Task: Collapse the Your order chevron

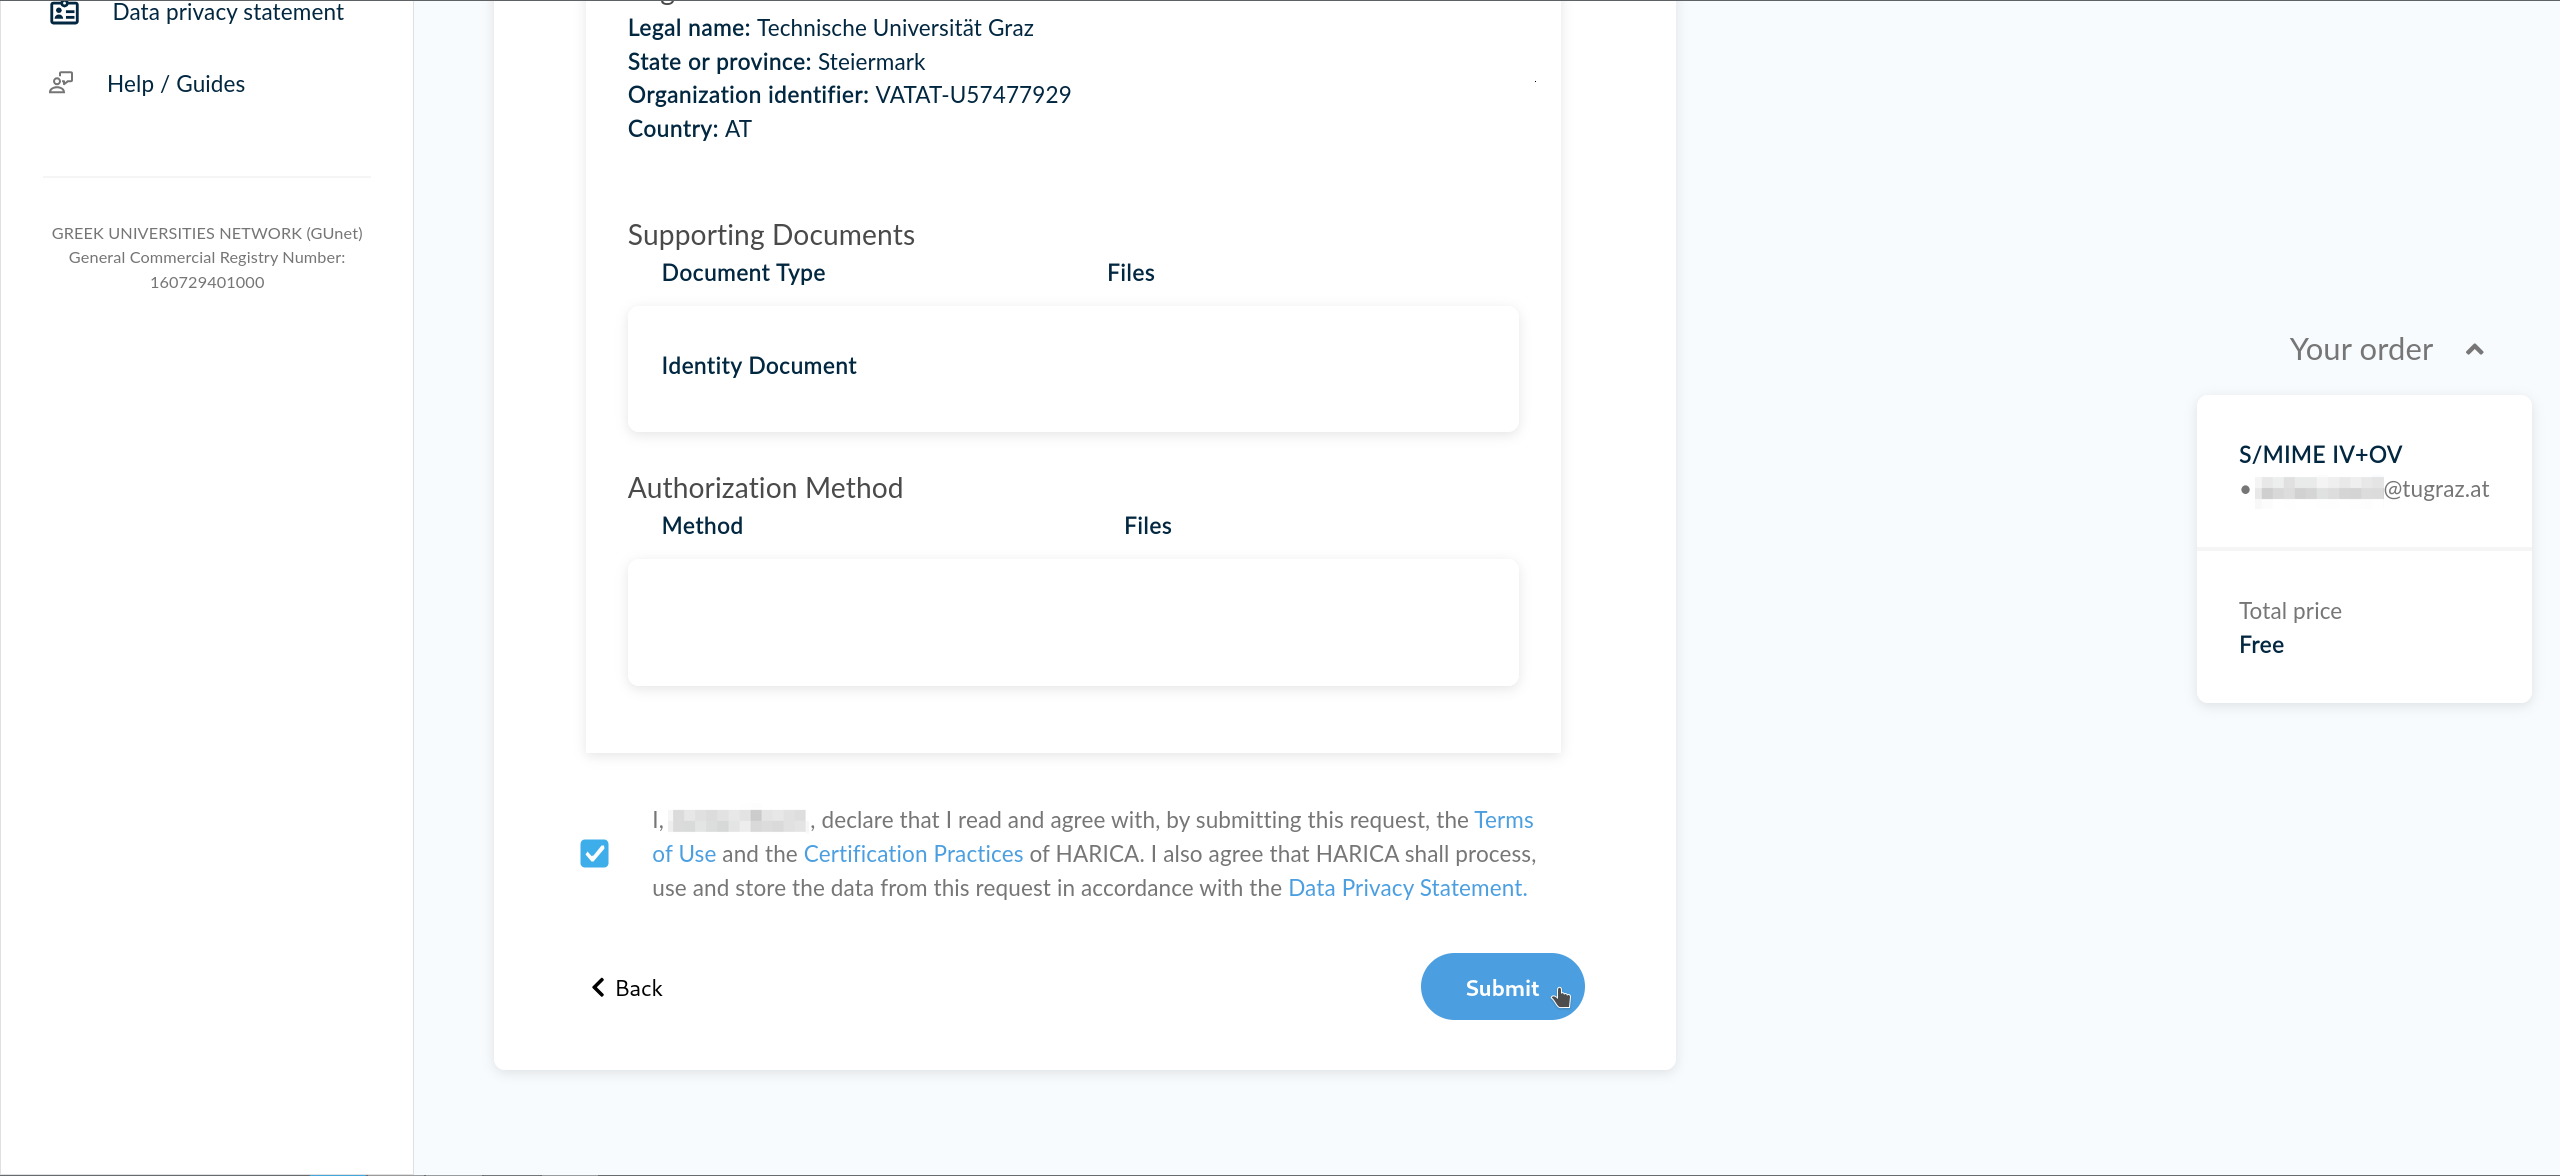Action: 2475,349
